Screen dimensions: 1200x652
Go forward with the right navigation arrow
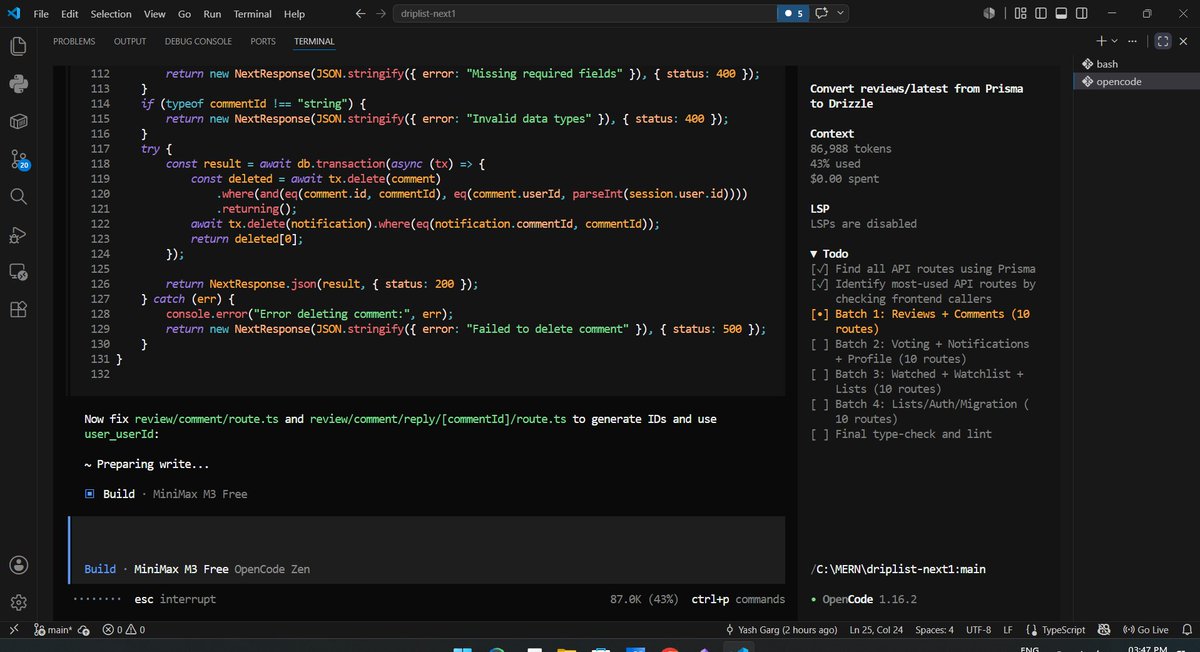tap(381, 14)
